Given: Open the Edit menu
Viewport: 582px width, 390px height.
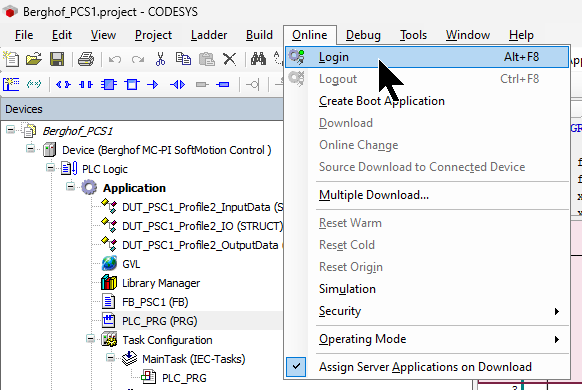Looking at the screenshot, I should (x=62, y=35).
